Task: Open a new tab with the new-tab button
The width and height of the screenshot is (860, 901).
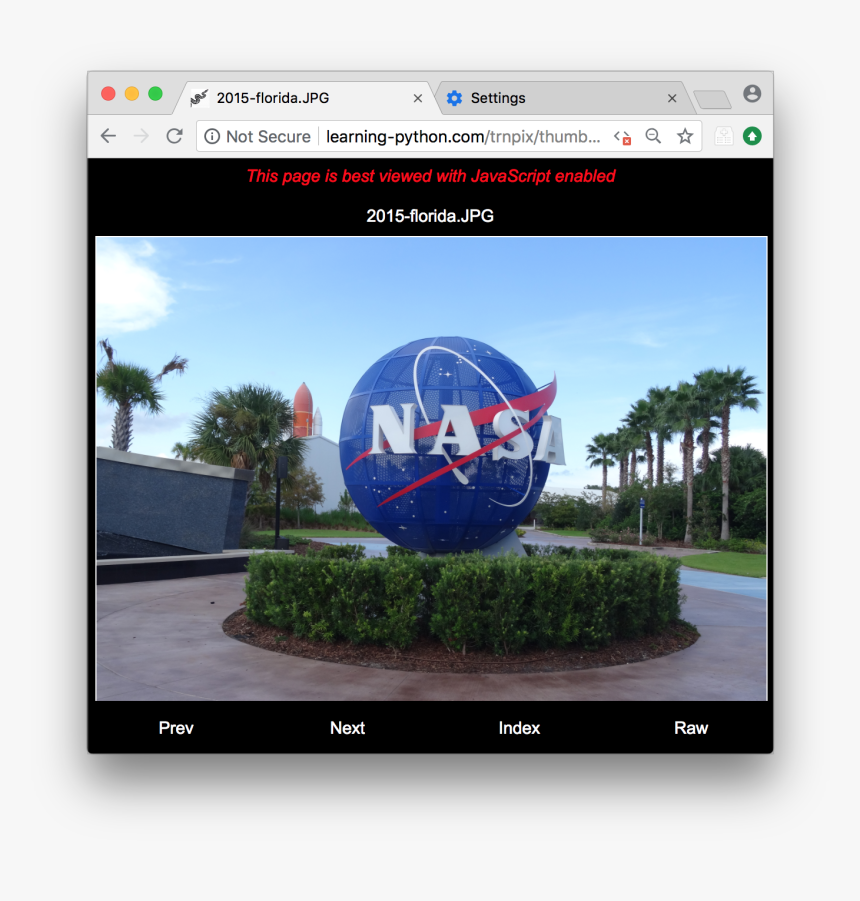Action: tap(712, 99)
